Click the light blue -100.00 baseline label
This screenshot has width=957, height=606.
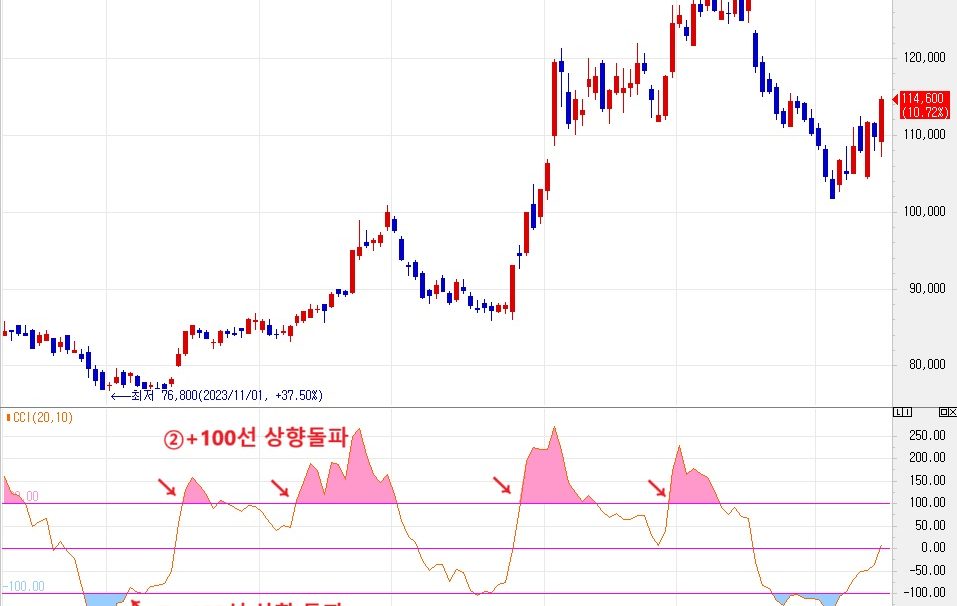coord(23,586)
